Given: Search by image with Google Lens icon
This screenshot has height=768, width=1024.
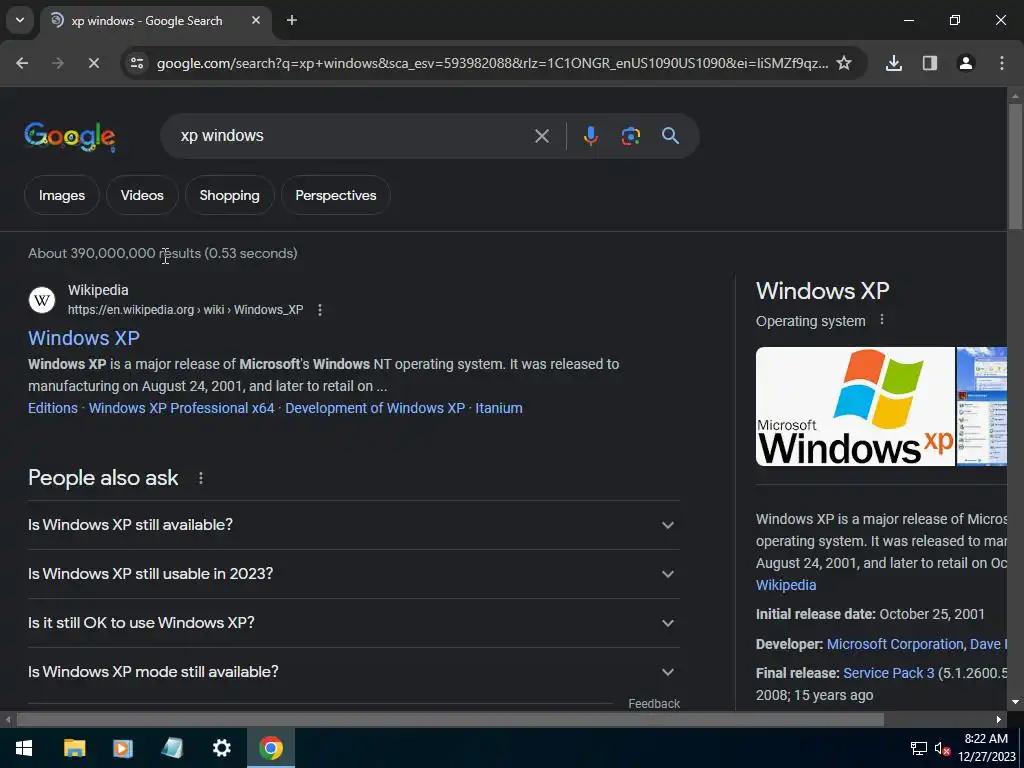Looking at the screenshot, I should (x=630, y=136).
